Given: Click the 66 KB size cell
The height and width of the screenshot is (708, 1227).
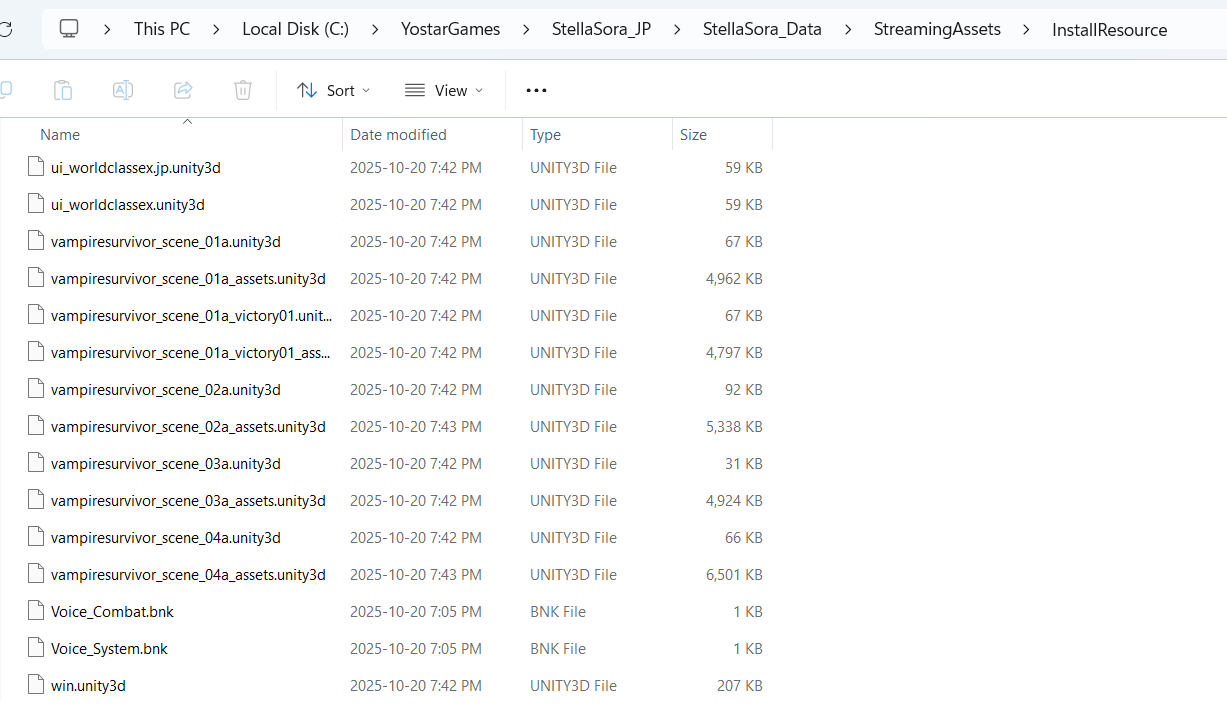Looking at the screenshot, I should (744, 537).
